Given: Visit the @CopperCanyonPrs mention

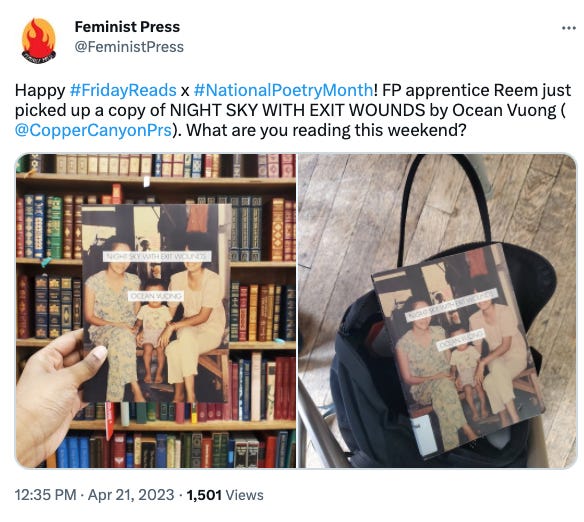Looking at the screenshot, I should 93,130.
